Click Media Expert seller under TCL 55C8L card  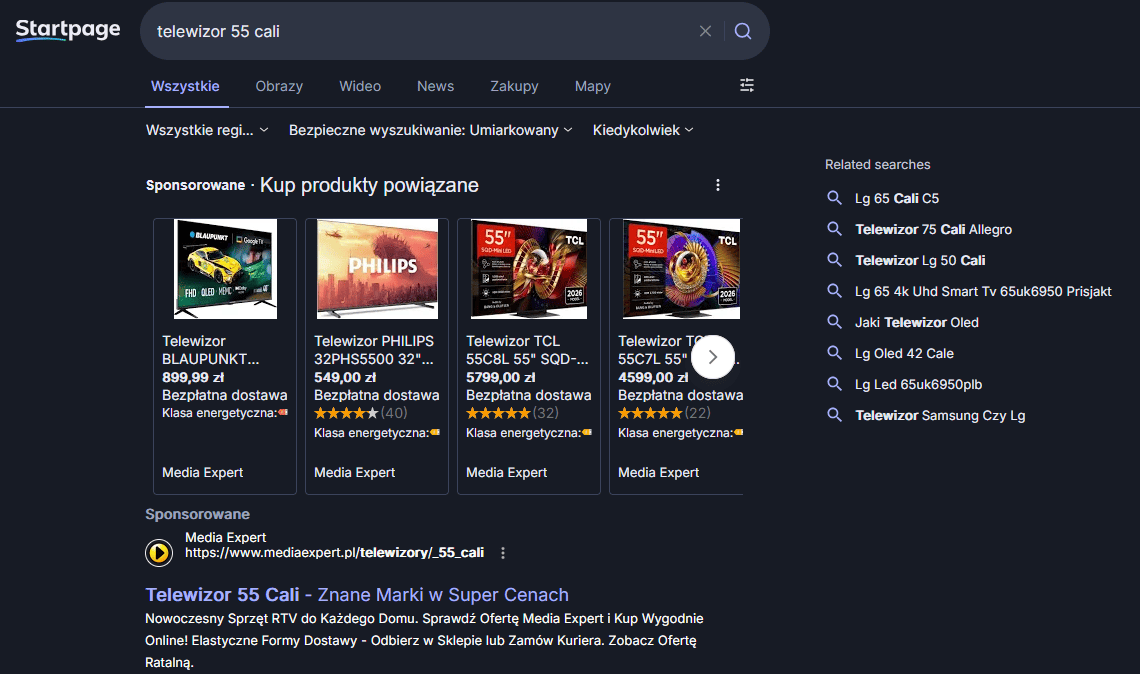(506, 473)
